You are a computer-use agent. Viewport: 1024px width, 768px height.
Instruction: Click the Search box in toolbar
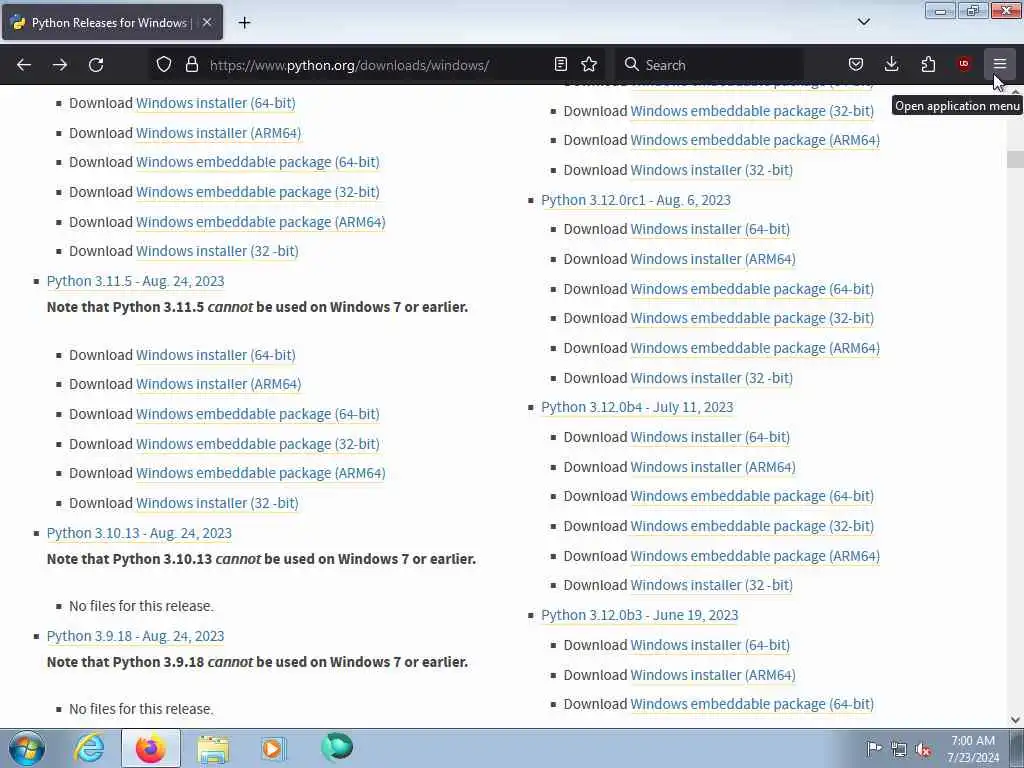tap(709, 65)
